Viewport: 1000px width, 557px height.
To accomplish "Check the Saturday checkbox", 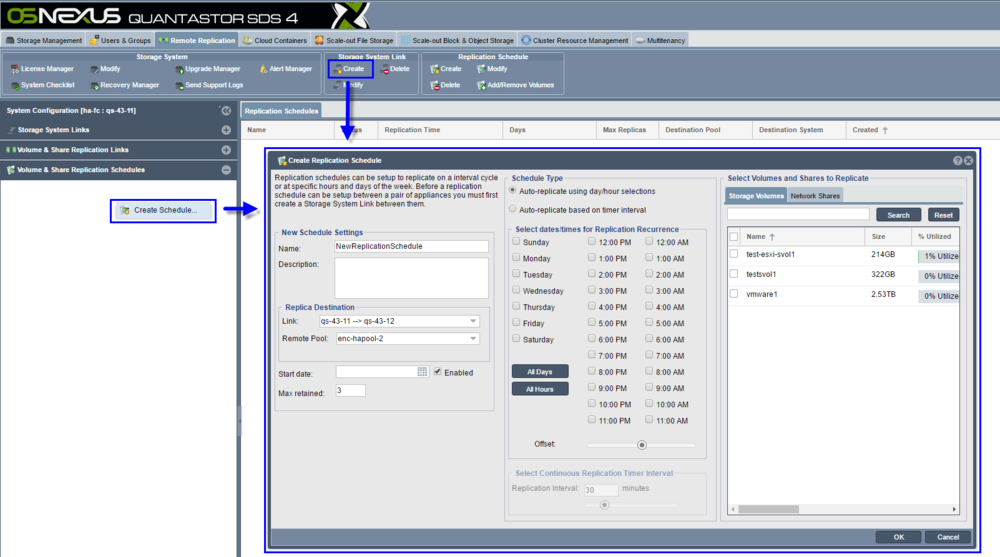I will [x=516, y=339].
